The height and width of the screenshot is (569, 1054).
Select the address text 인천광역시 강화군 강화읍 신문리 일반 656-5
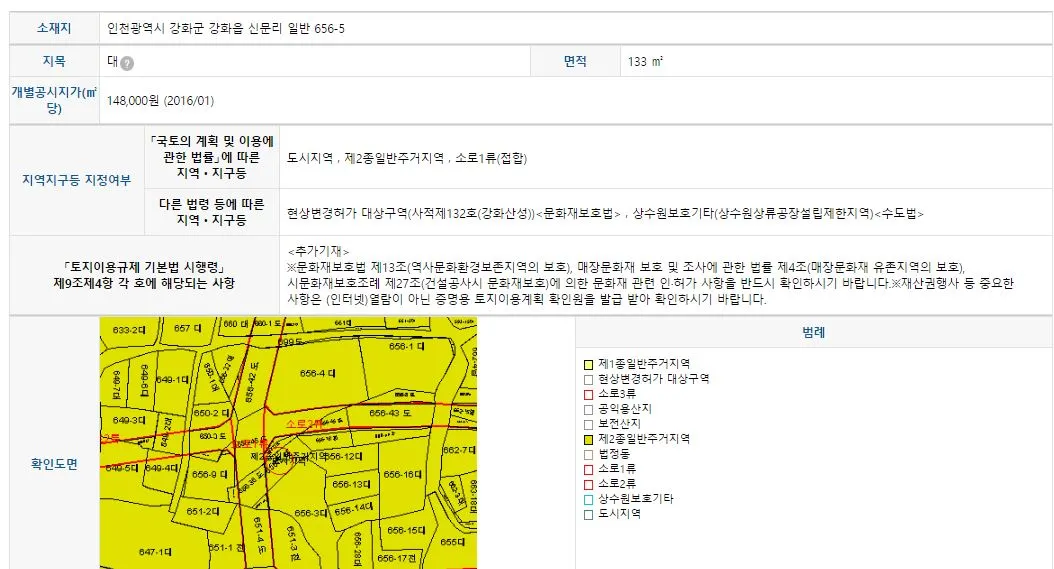226,29
